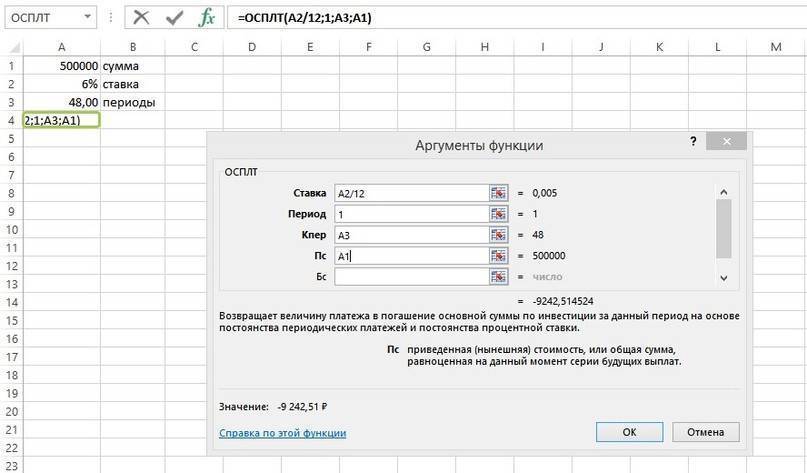
Task: Click into the Ставка input field
Action: click(x=410, y=193)
